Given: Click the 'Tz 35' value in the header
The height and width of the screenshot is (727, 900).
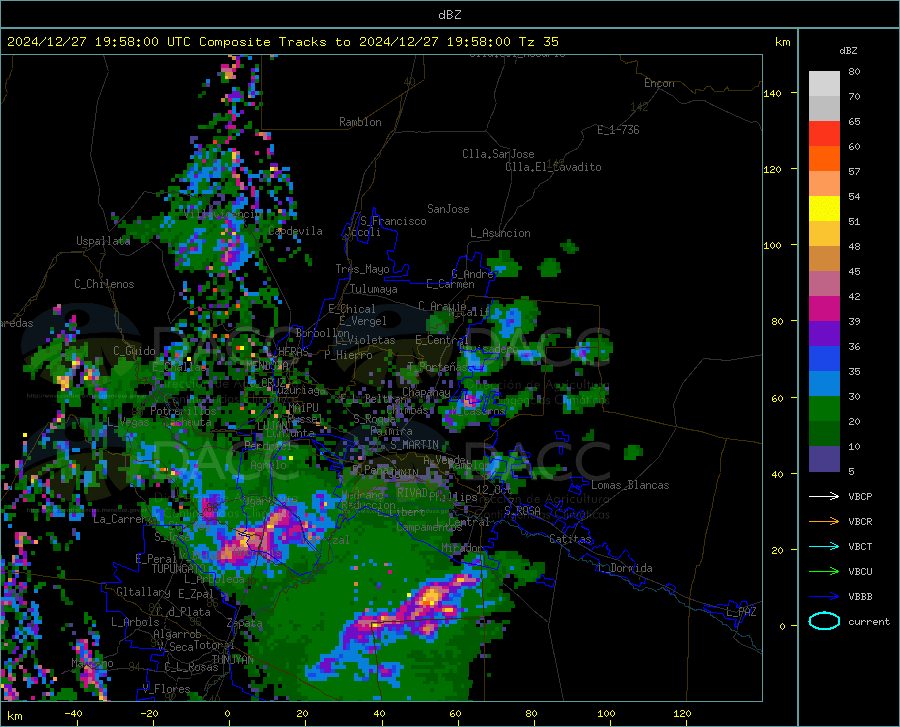Looking at the screenshot, I should [x=539, y=42].
